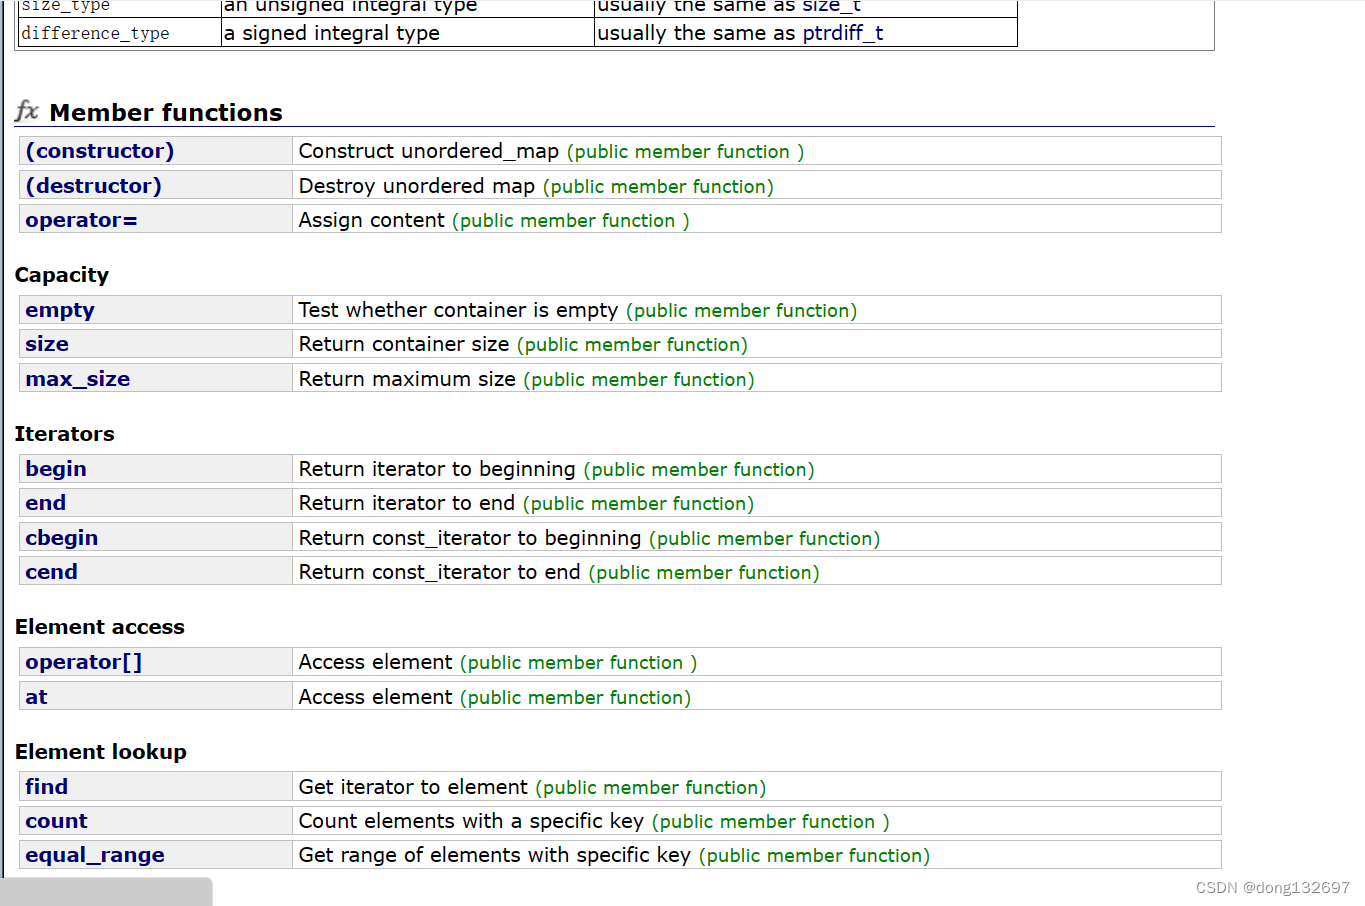Select the difference_type table cell

pos(119,33)
